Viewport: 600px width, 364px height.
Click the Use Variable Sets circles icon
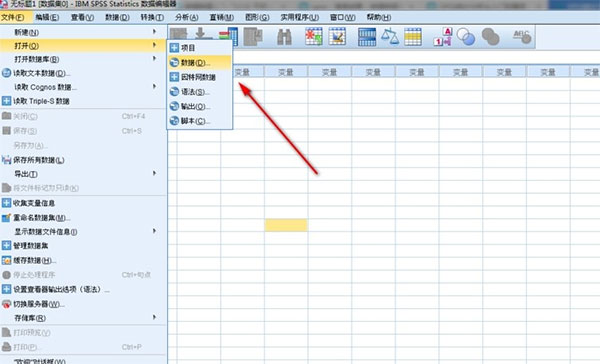(466, 37)
